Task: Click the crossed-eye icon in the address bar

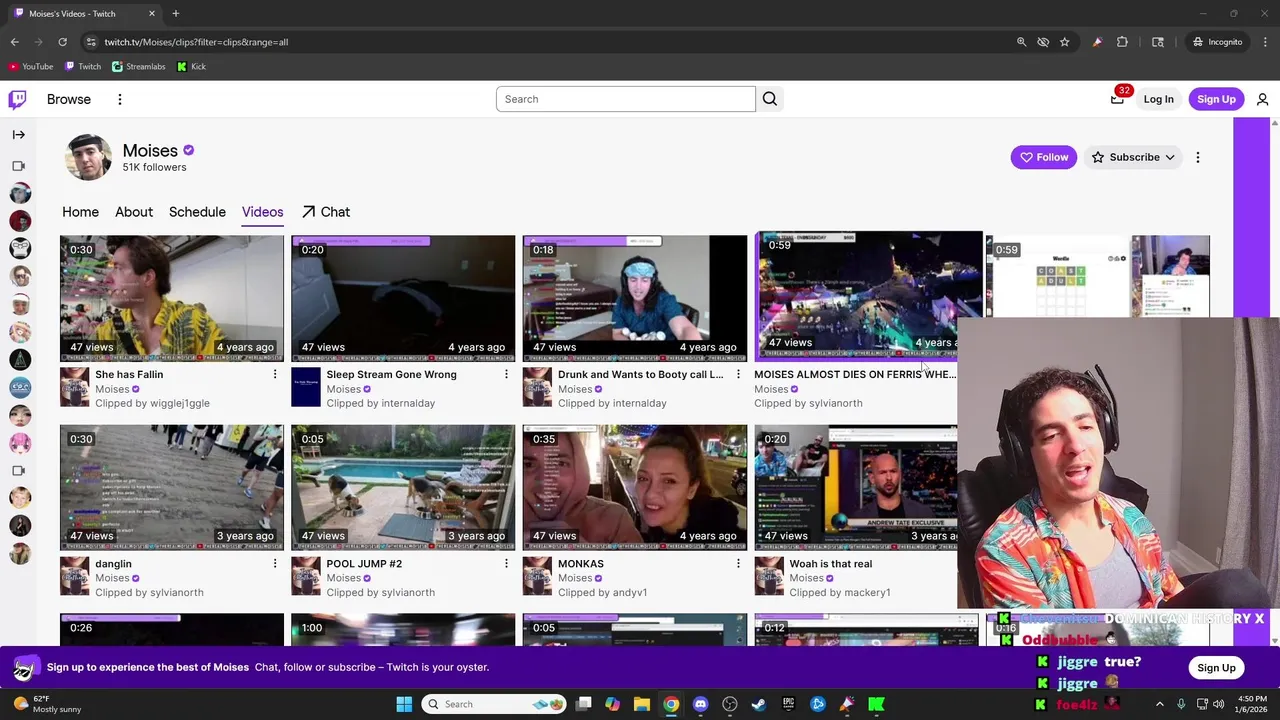Action: click(x=1043, y=42)
